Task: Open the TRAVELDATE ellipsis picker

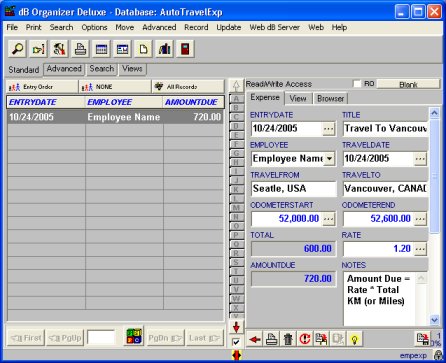Action: (420, 159)
